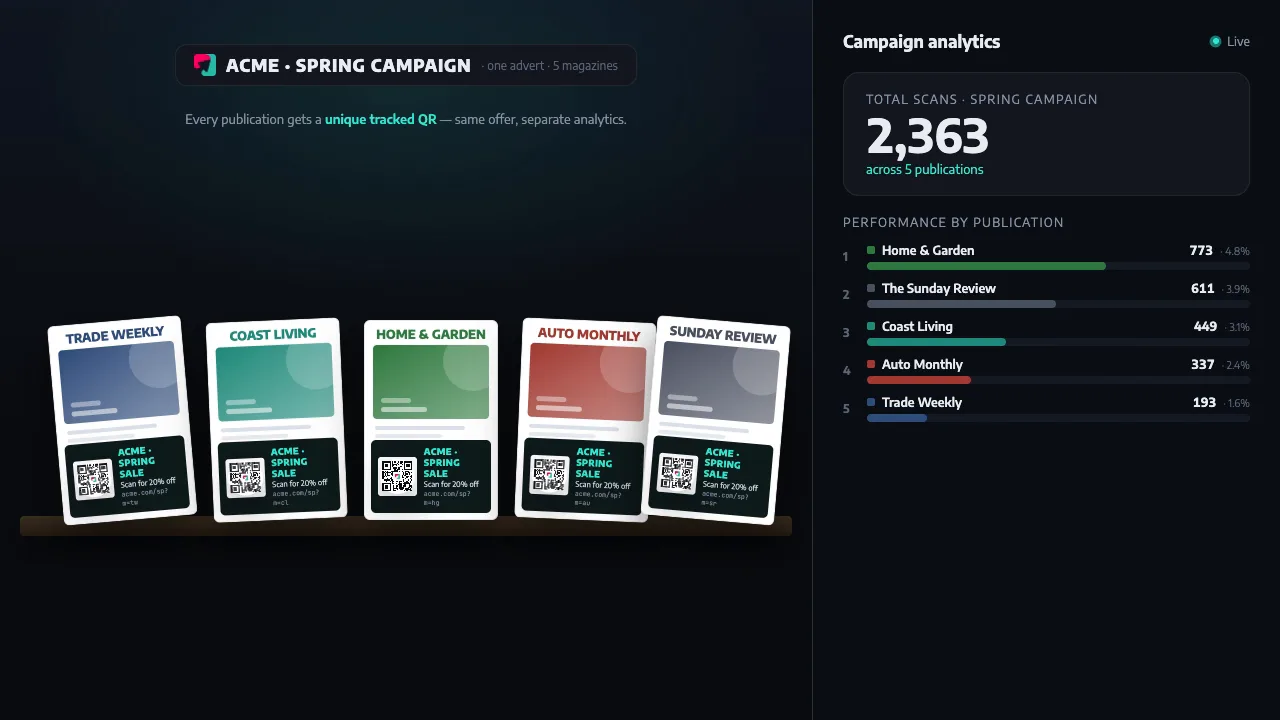Click the QR code on Home & Garden magazine
Viewport: 1280px width, 720px height.
click(397, 476)
